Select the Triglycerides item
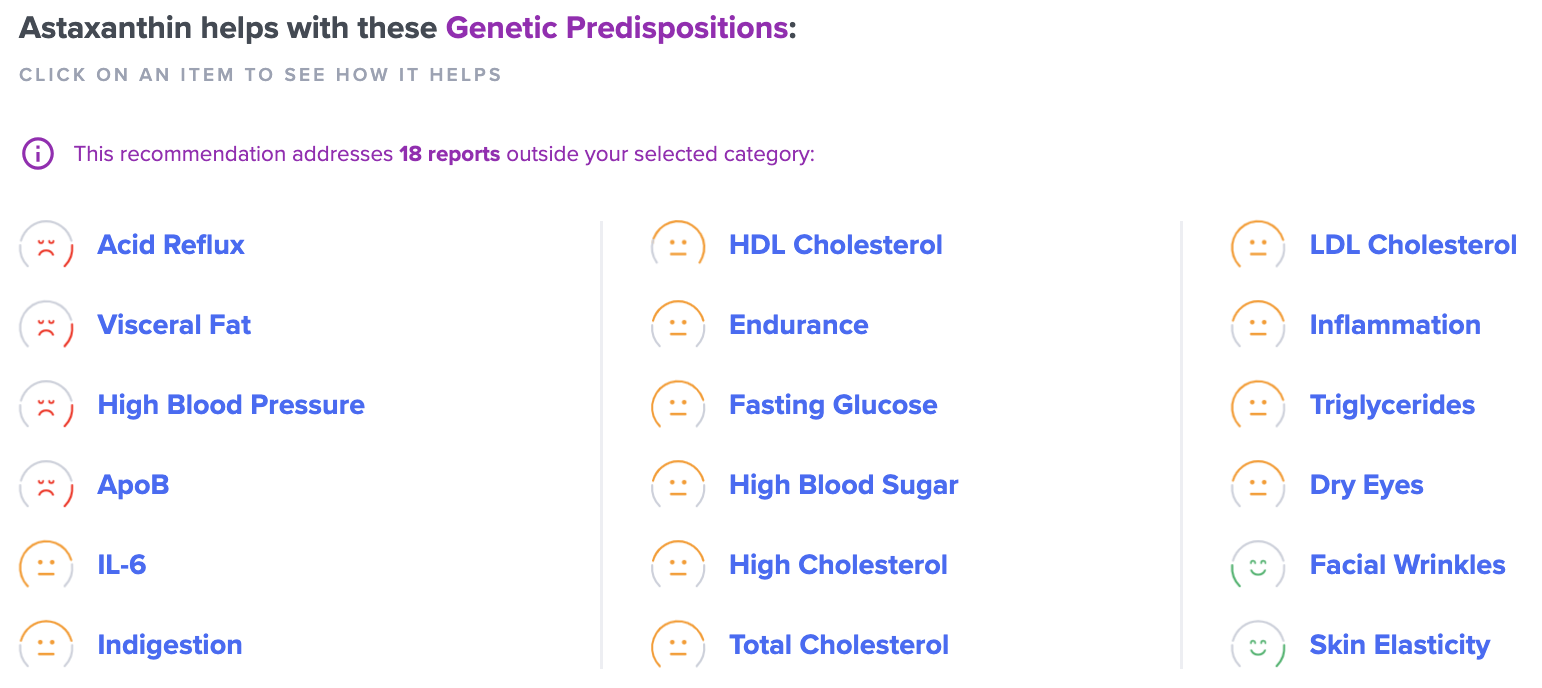1542x688 pixels. pos(1392,405)
